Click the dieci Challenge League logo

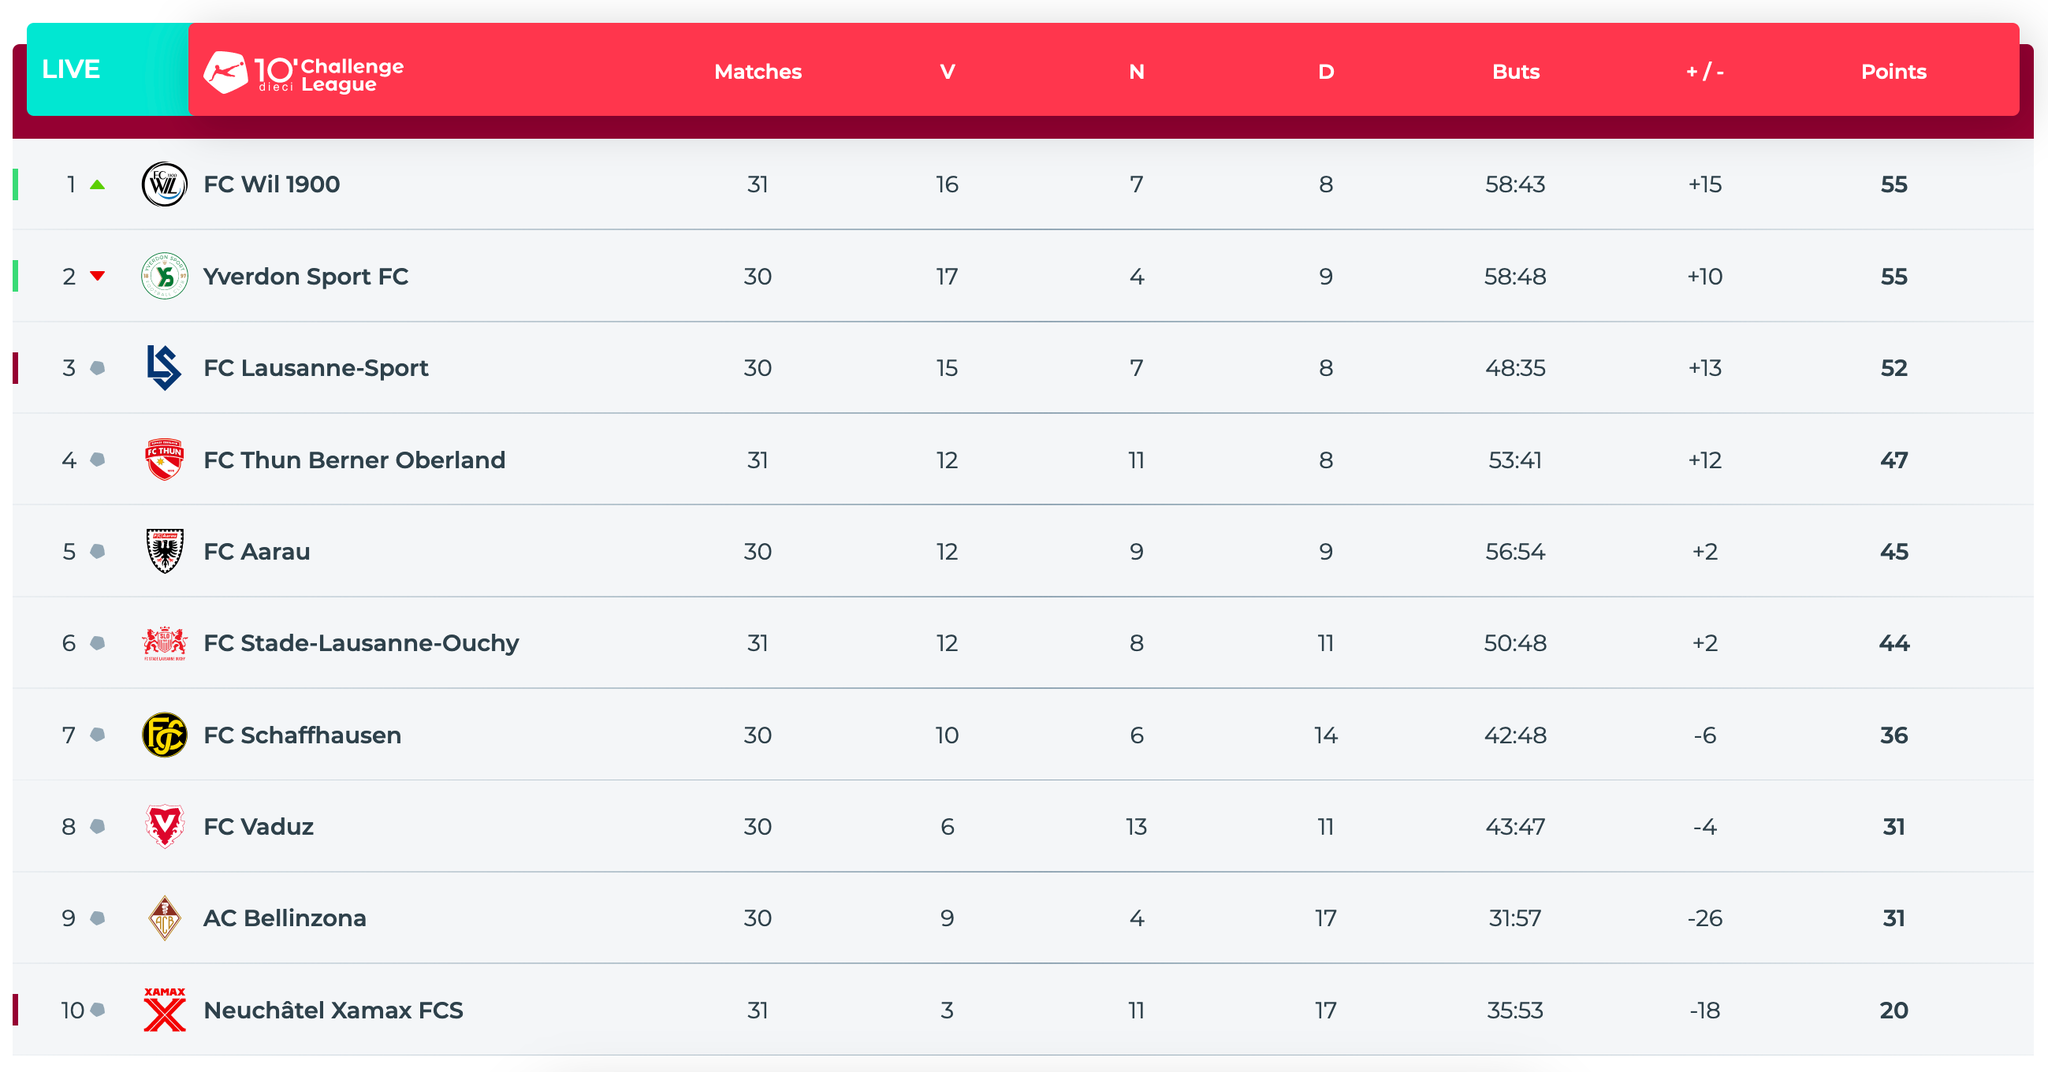tap(304, 72)
